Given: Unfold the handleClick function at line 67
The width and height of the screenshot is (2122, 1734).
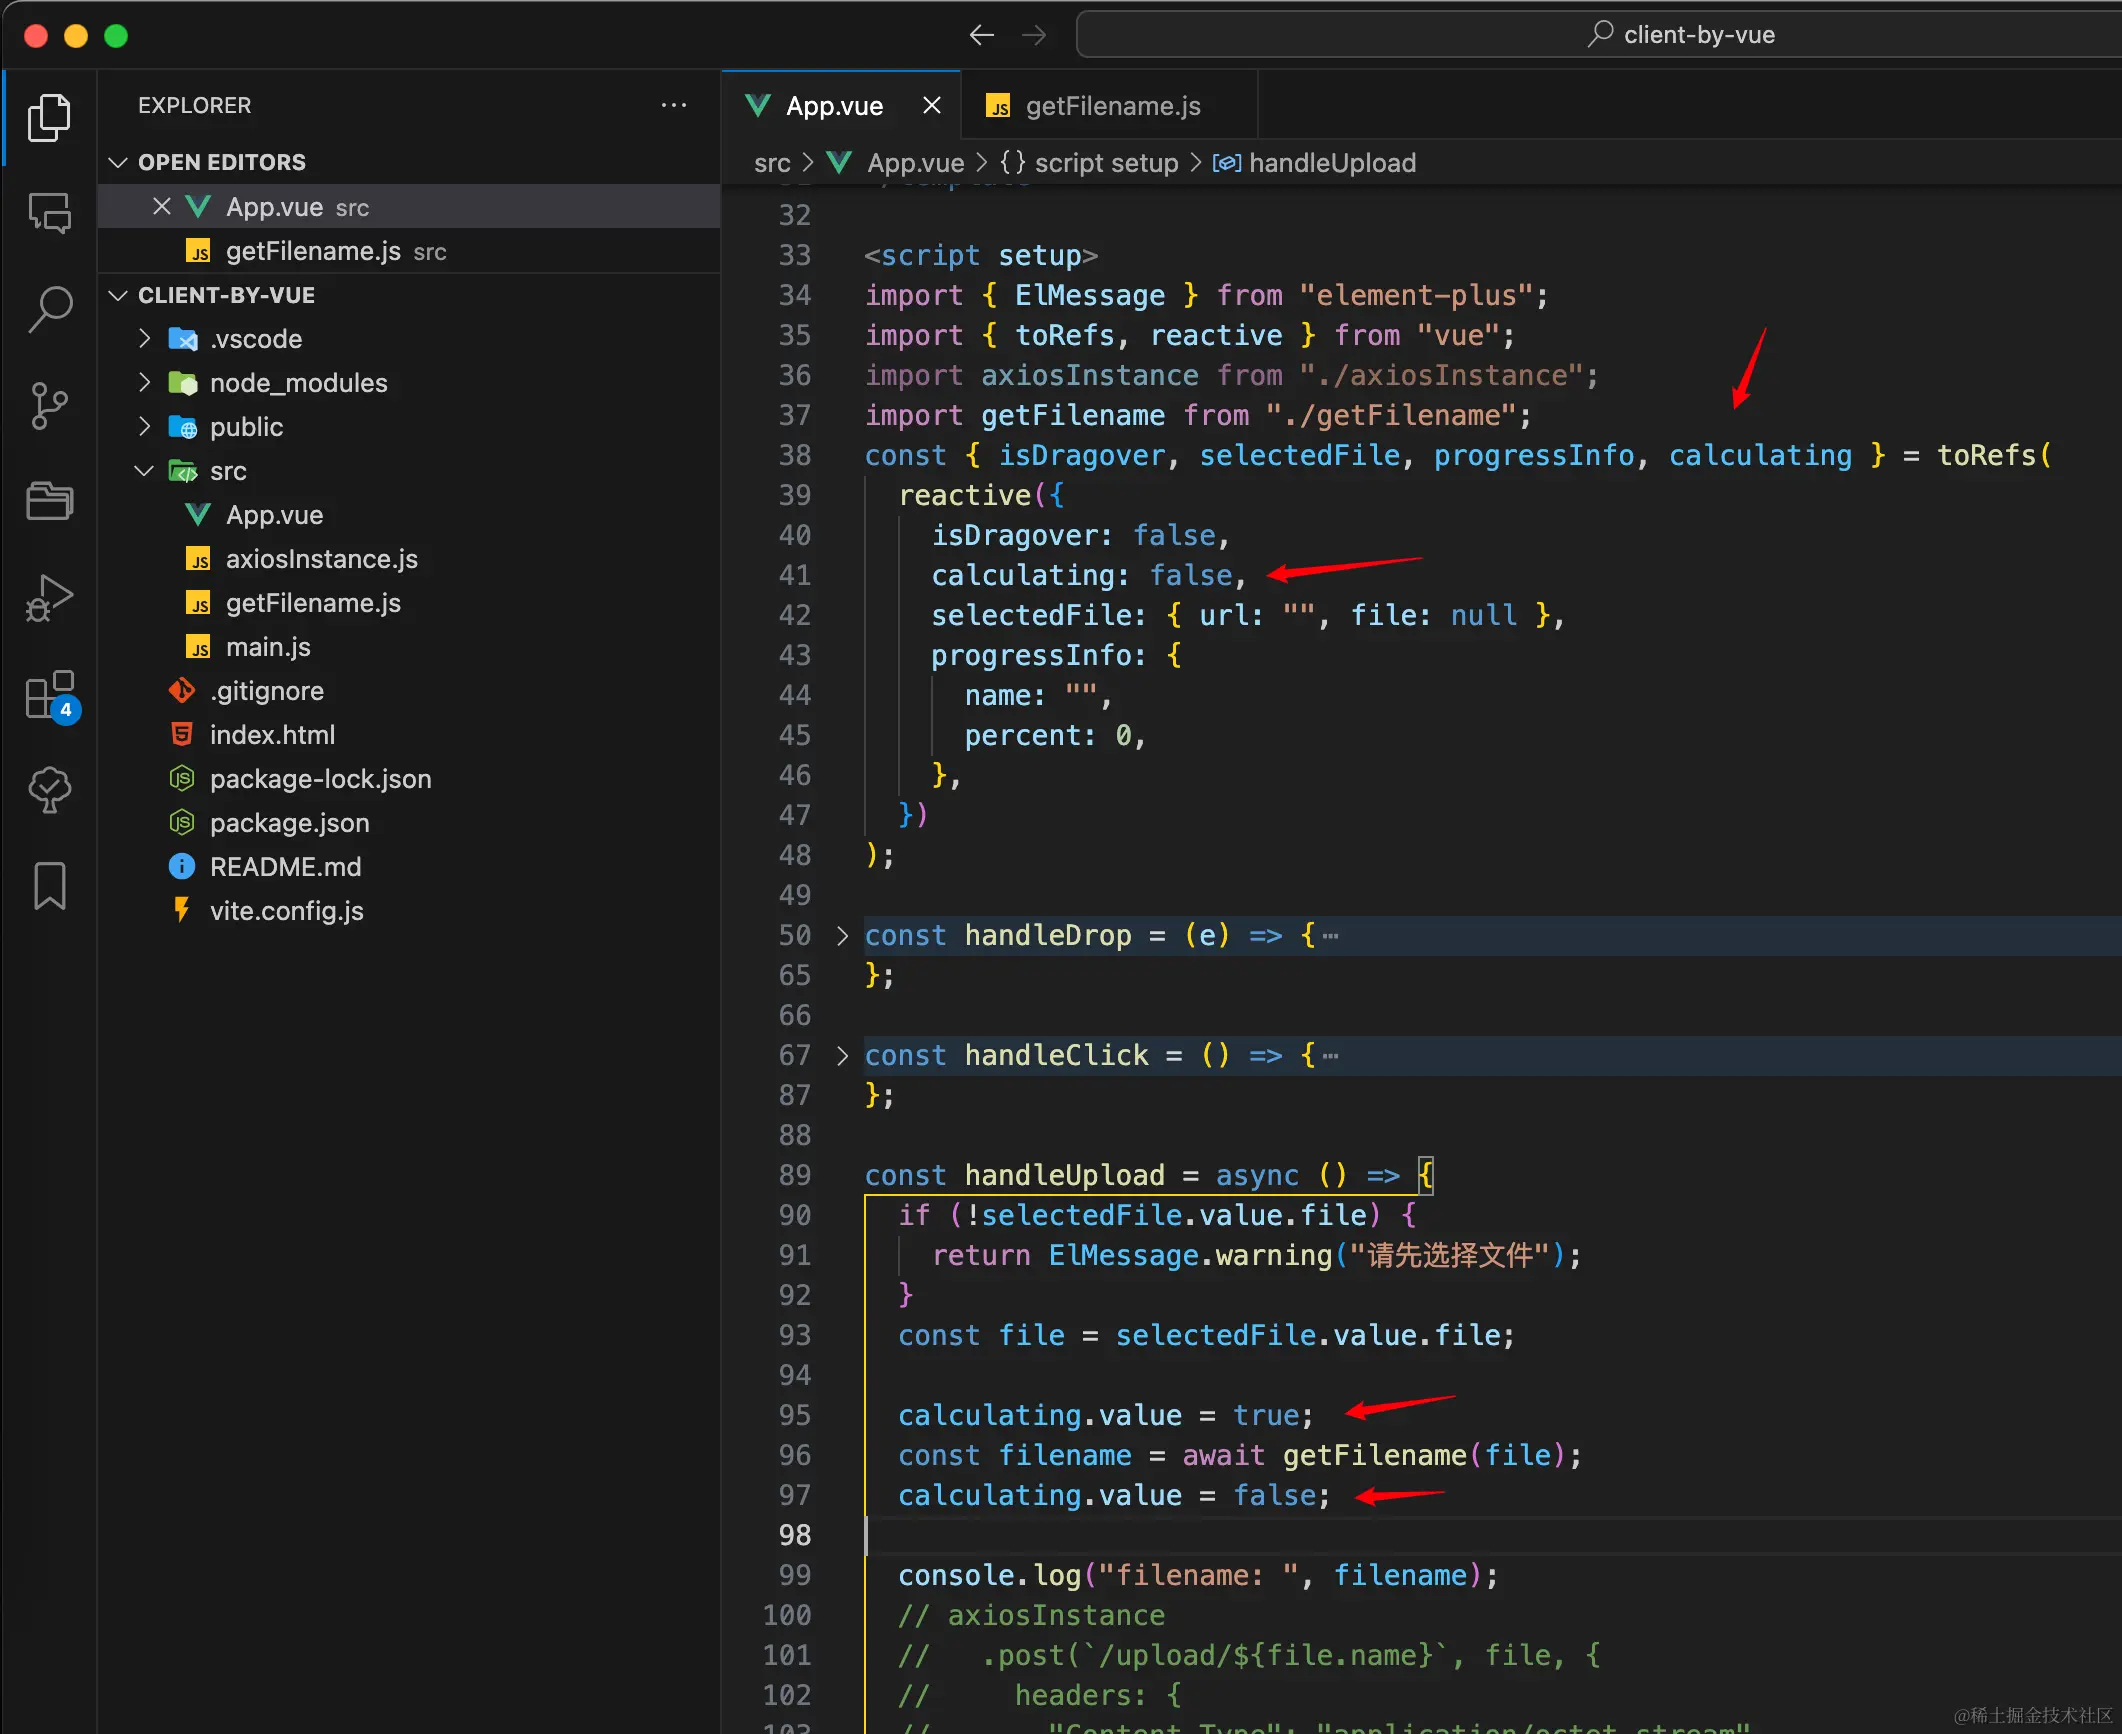Looking at the screenshot, I should pos(842,1056).
